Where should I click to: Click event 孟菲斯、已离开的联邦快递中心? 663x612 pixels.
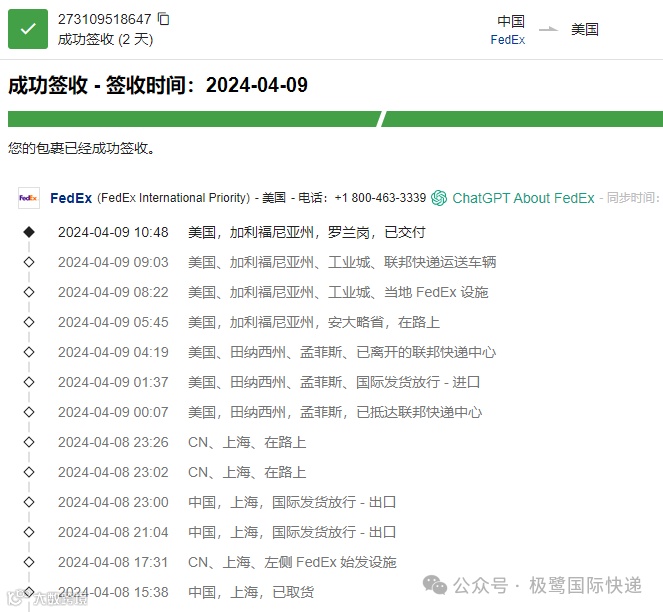click(x=342, y=352)
